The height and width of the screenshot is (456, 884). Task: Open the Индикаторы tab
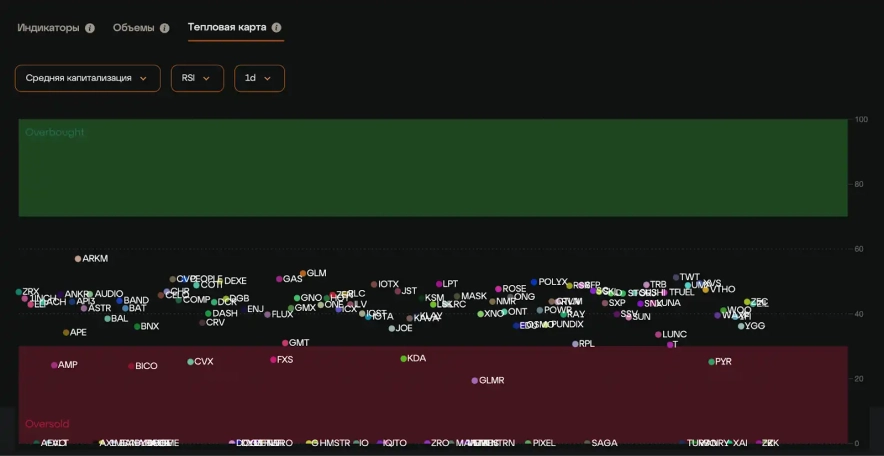48,28
